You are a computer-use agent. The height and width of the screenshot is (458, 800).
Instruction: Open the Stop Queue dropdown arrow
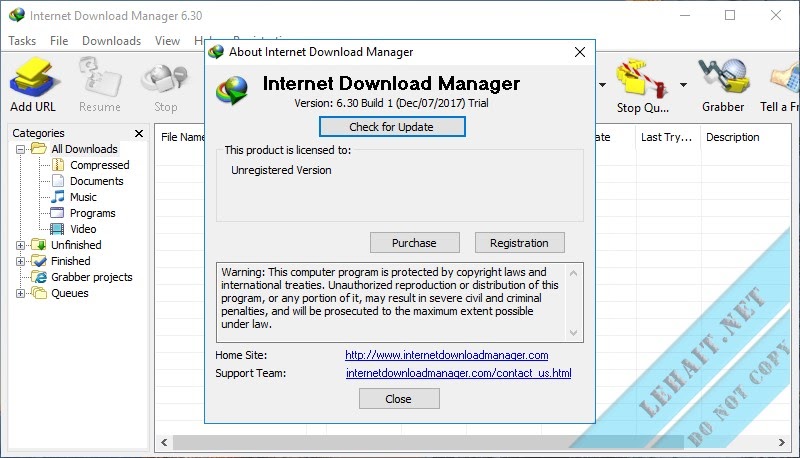[683, 85]
